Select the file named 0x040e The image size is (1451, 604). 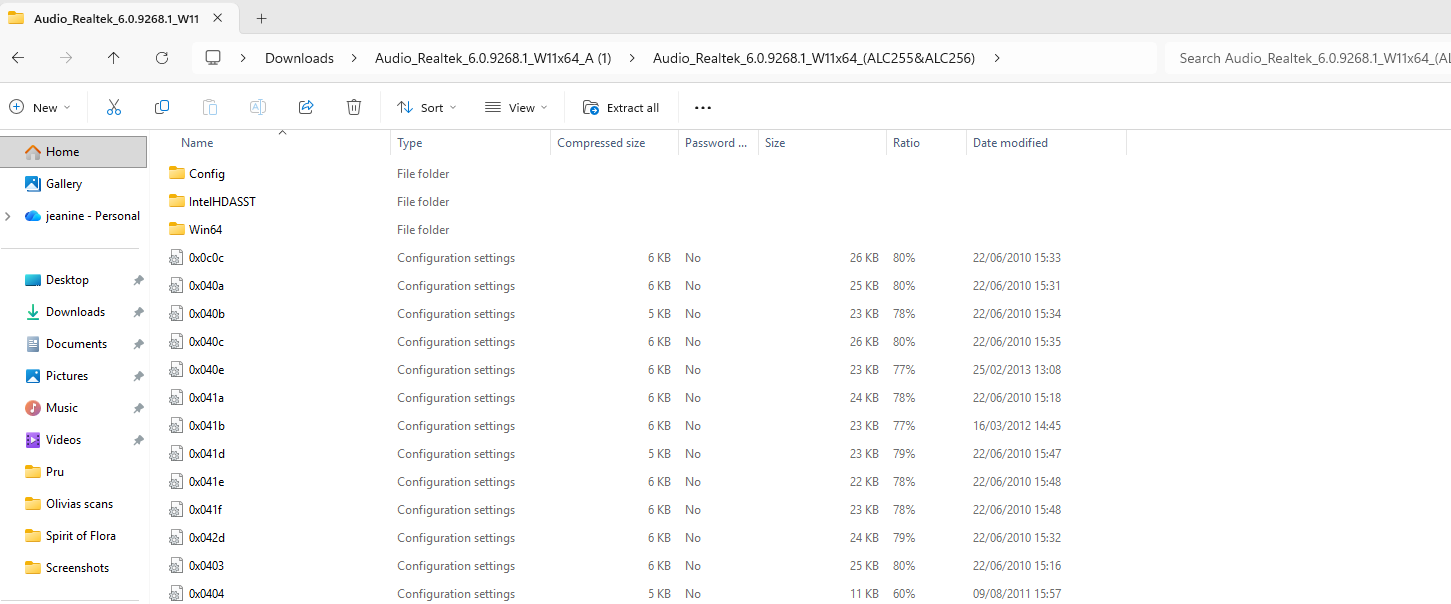(206, 370)
